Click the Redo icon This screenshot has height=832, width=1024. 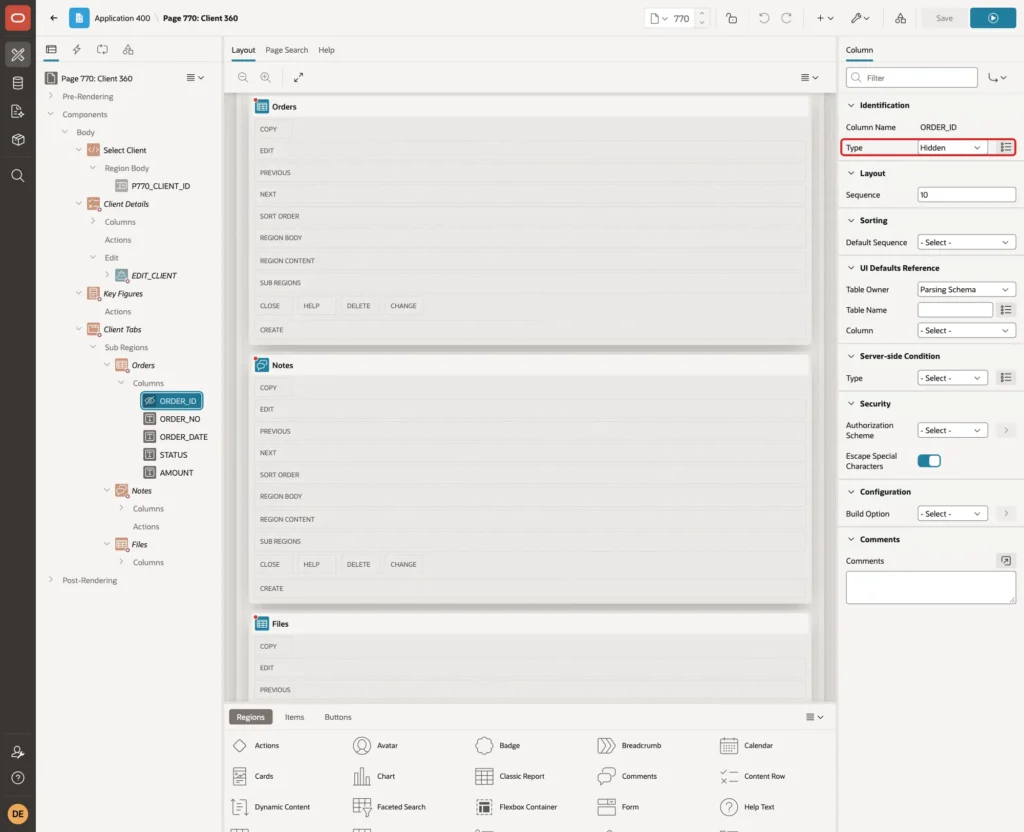pyautogui.click(x=786, y=18)
